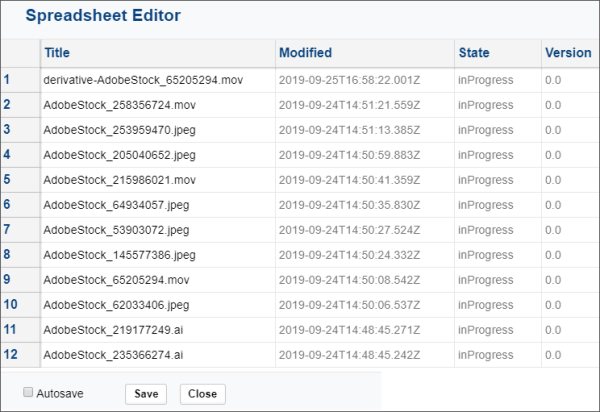This screenshot has height=412, width=600.
Task: Select row header number 9
Action: click(x=20, y=280)
